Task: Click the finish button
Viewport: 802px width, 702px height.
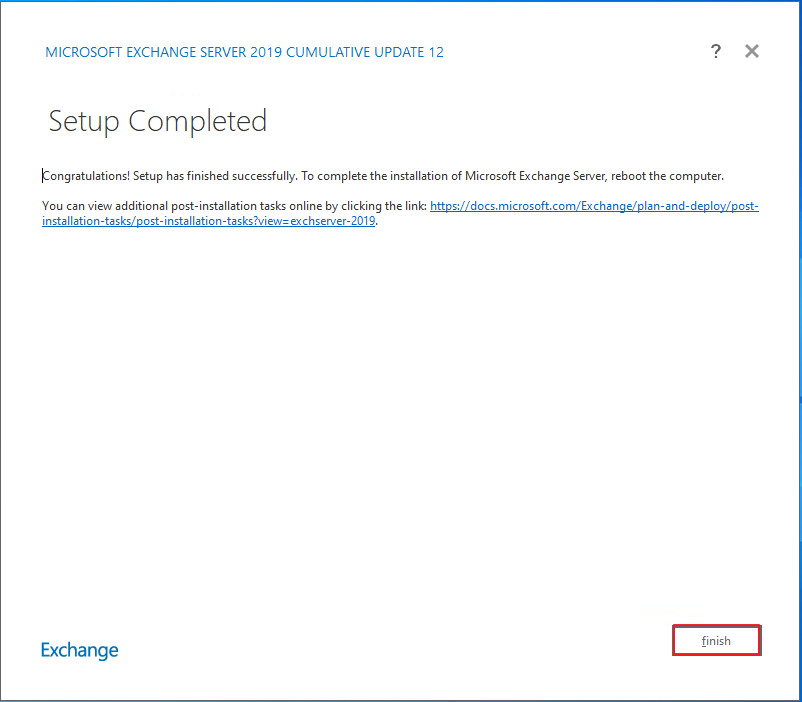Action: 717,640
